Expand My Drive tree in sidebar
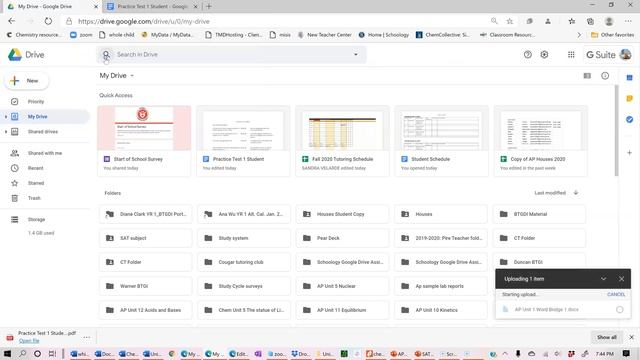 pyautogui.click(x=6, y=117)
